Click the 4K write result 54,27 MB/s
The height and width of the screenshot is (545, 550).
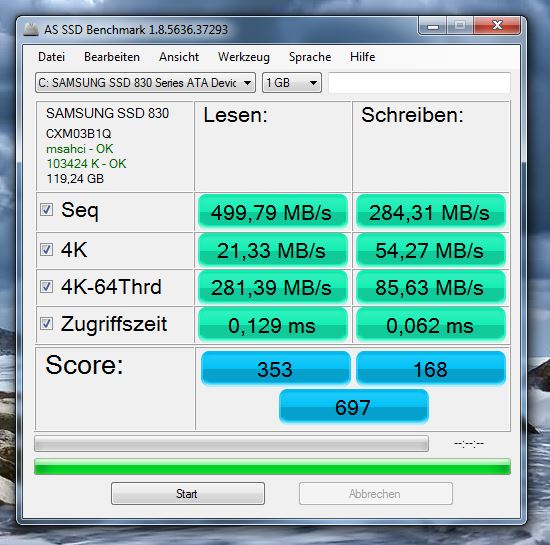pos(431,250)
